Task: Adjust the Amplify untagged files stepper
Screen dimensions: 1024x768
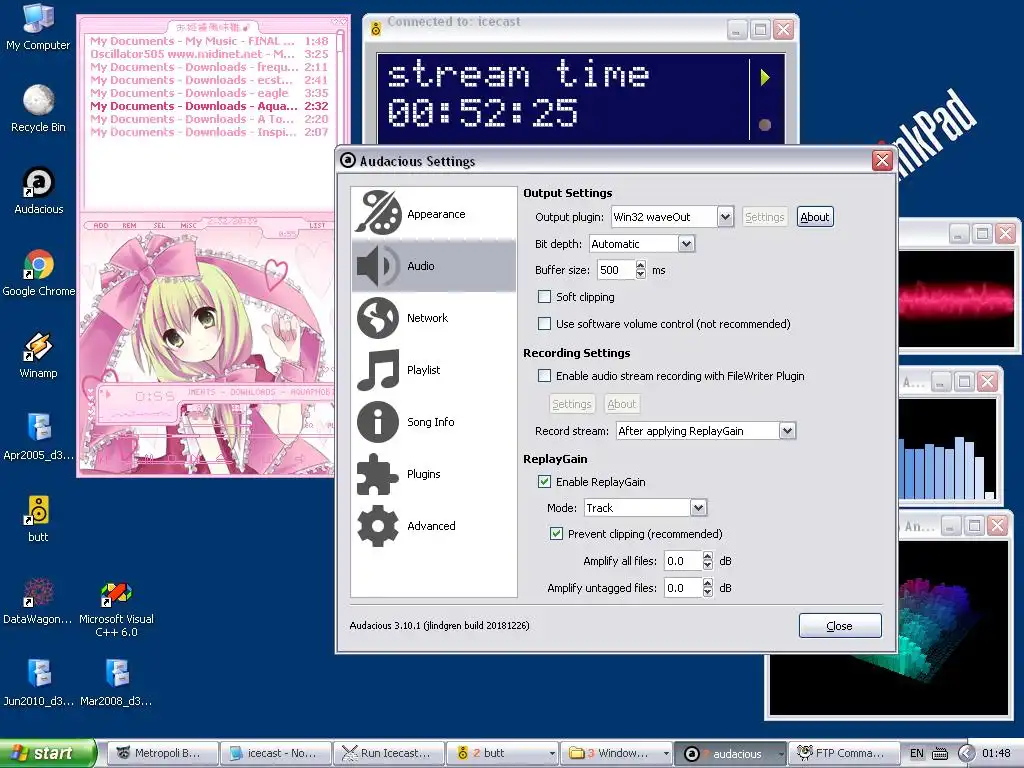Action: (x=707, y=588)
